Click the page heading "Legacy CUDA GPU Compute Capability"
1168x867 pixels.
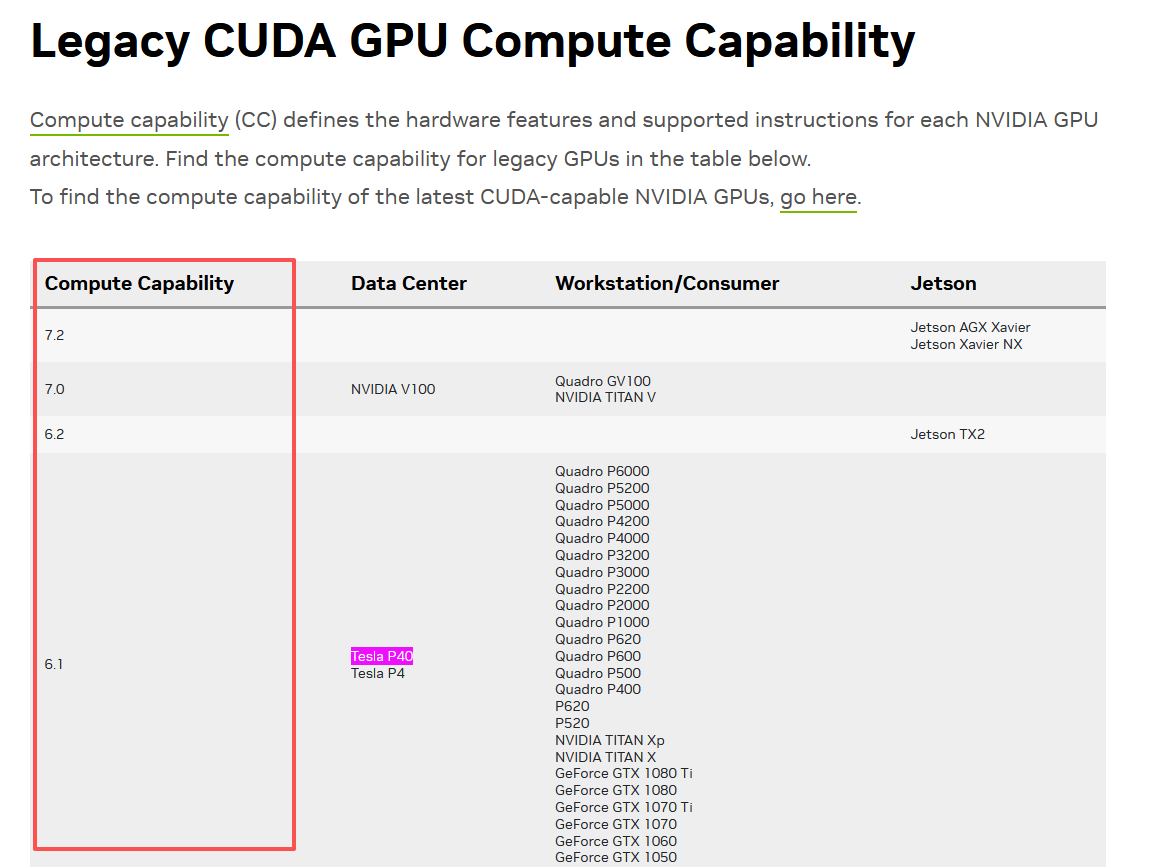(472, 41)
